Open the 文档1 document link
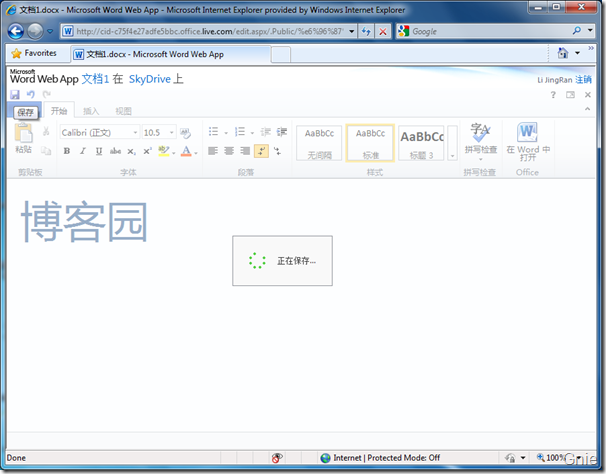This screenshot has height=474, width=606. (95, 79)
